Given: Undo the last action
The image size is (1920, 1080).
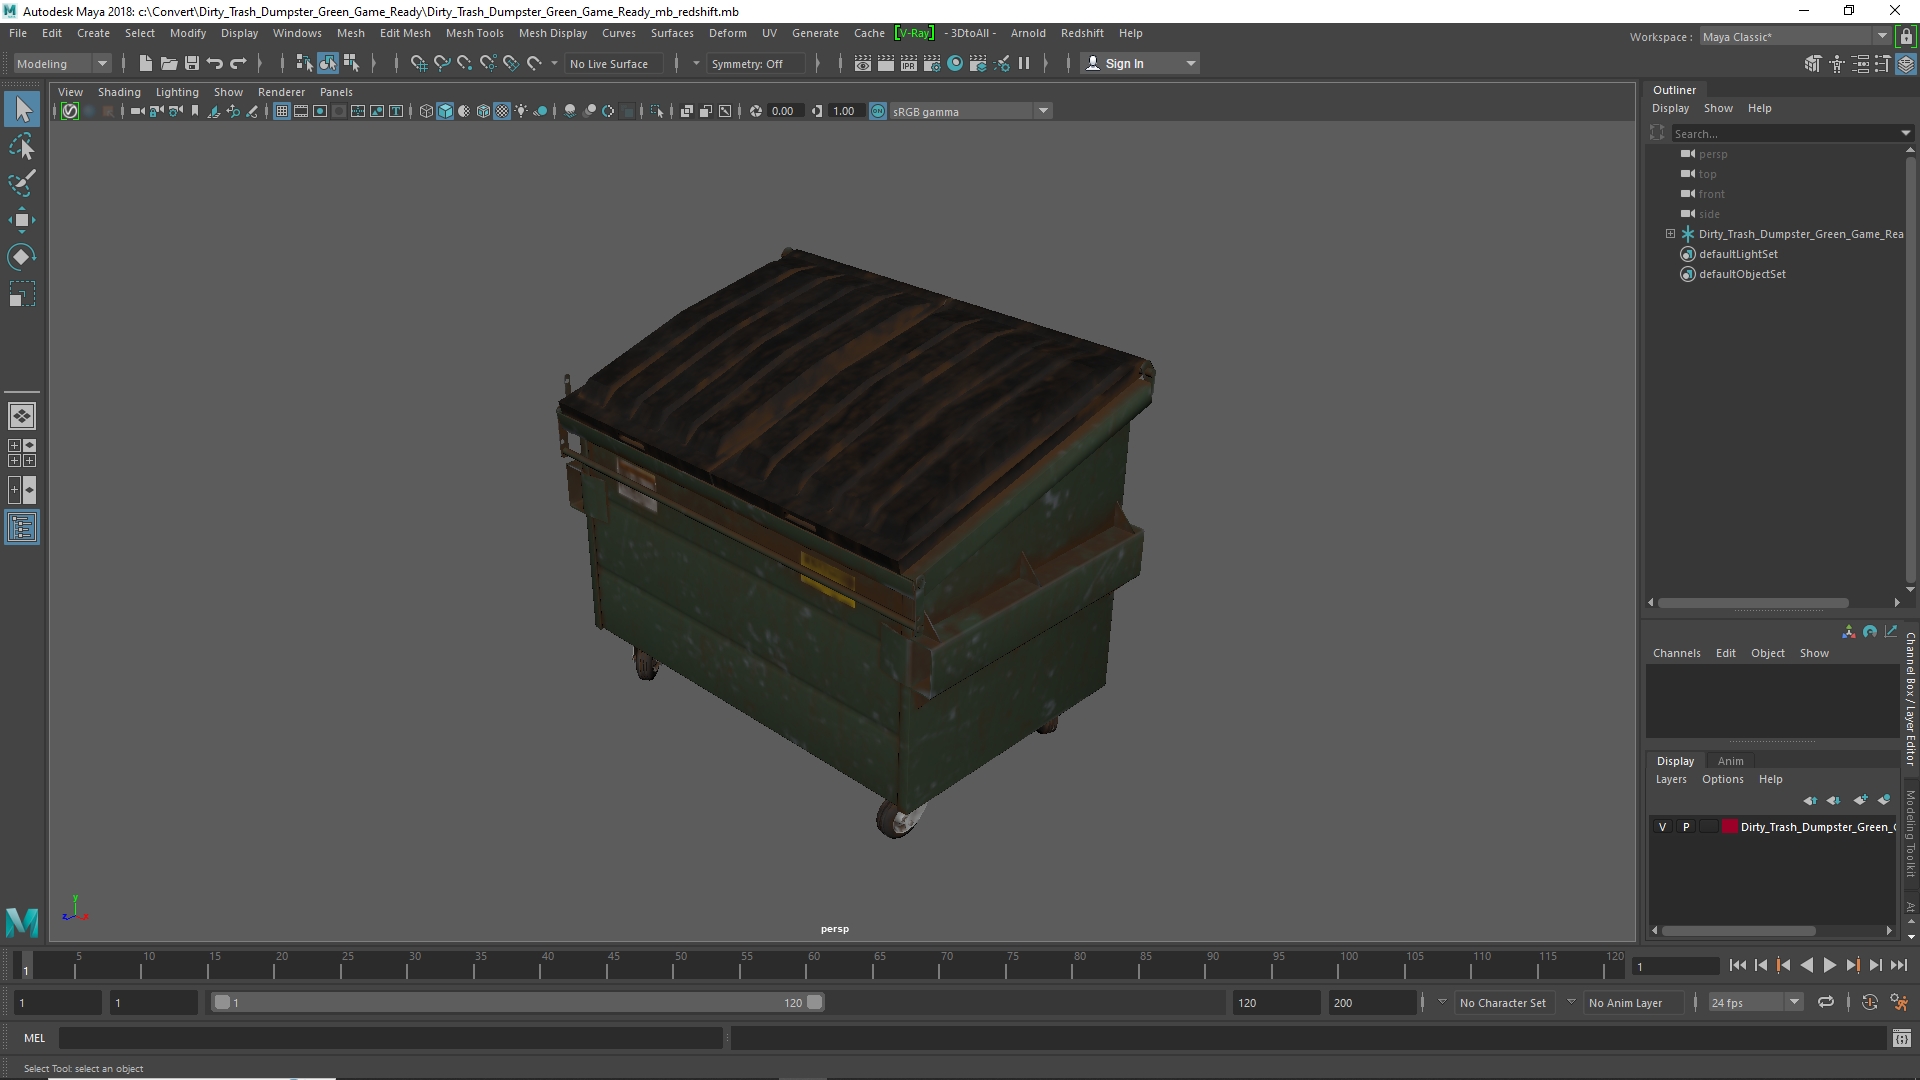Looking at the screenshot, I should [x=214, y=63].
